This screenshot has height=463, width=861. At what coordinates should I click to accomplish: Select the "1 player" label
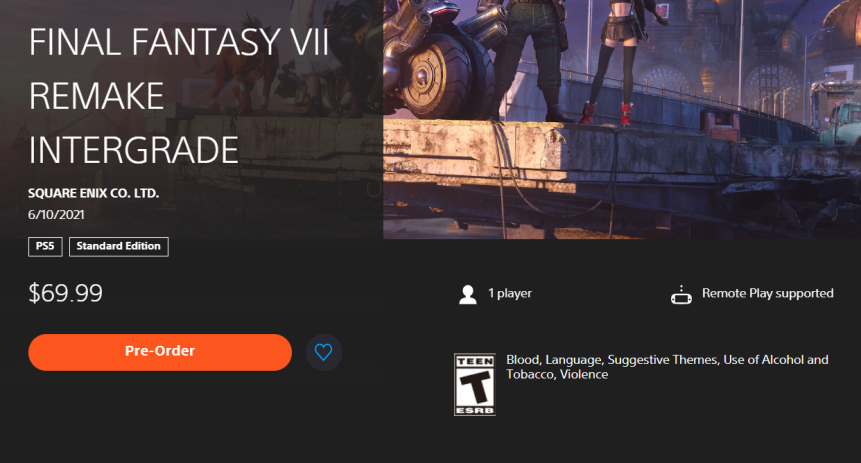tap(510, 293)
